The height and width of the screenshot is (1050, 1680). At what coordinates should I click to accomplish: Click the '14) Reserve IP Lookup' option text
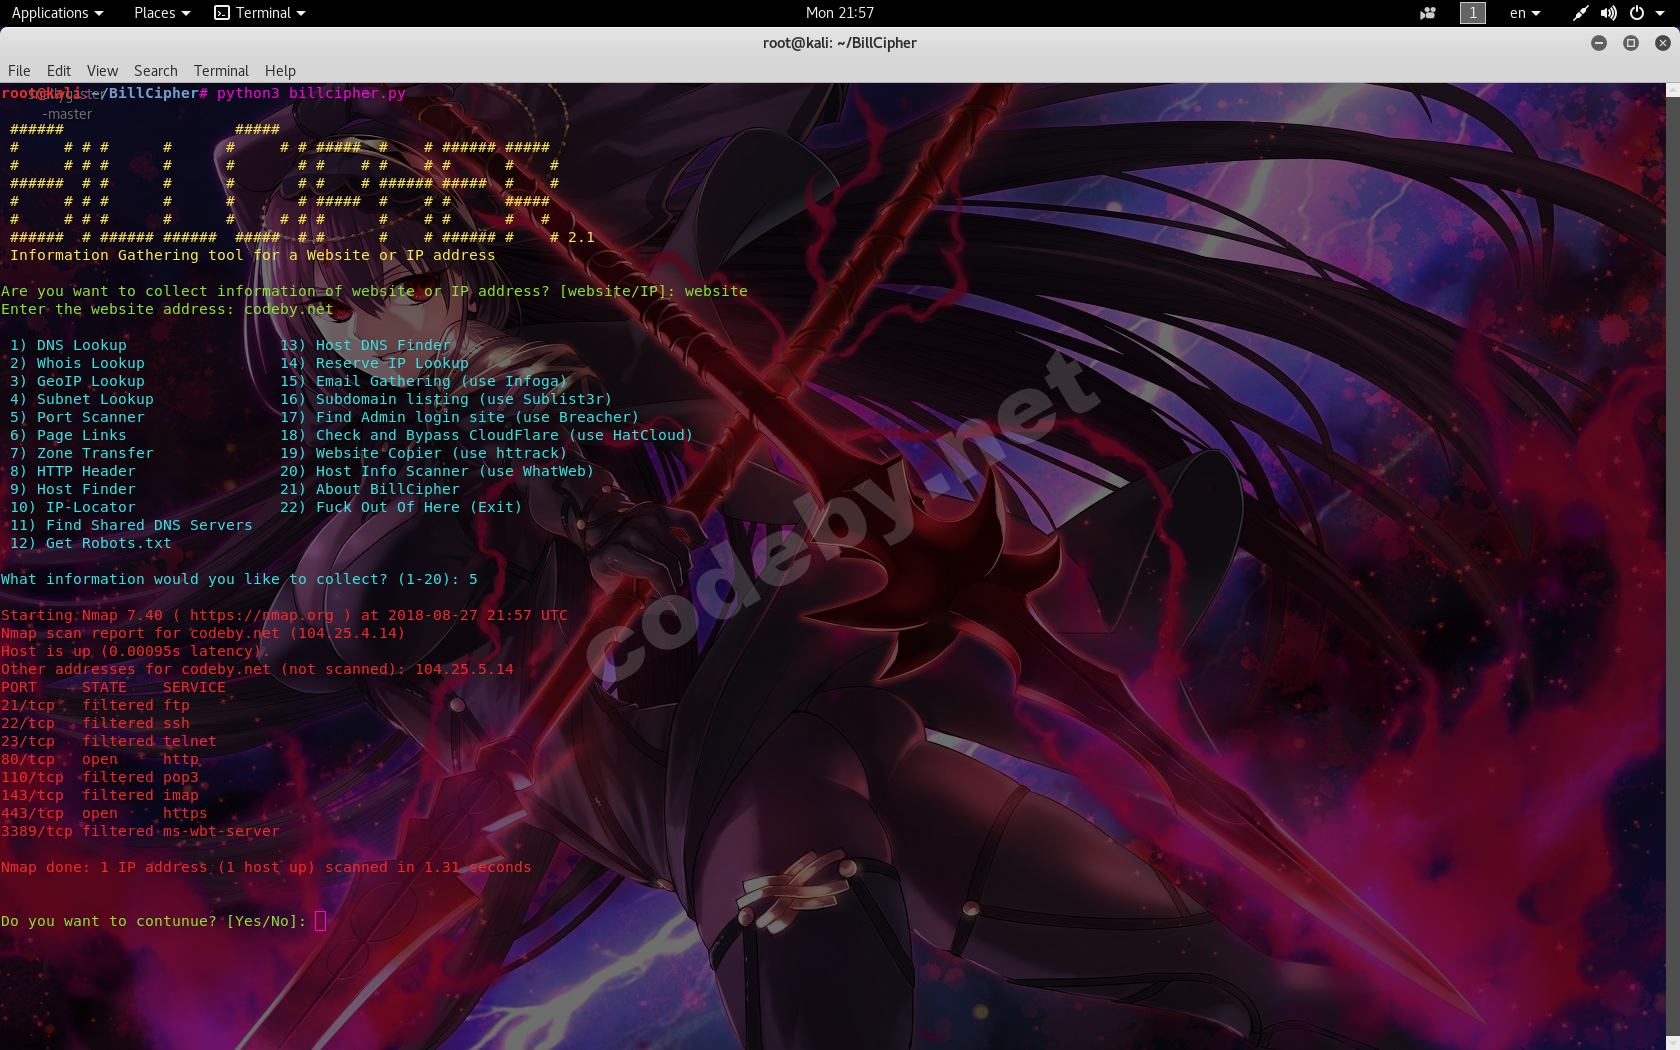pyautogui.click(x=374, y=363)
